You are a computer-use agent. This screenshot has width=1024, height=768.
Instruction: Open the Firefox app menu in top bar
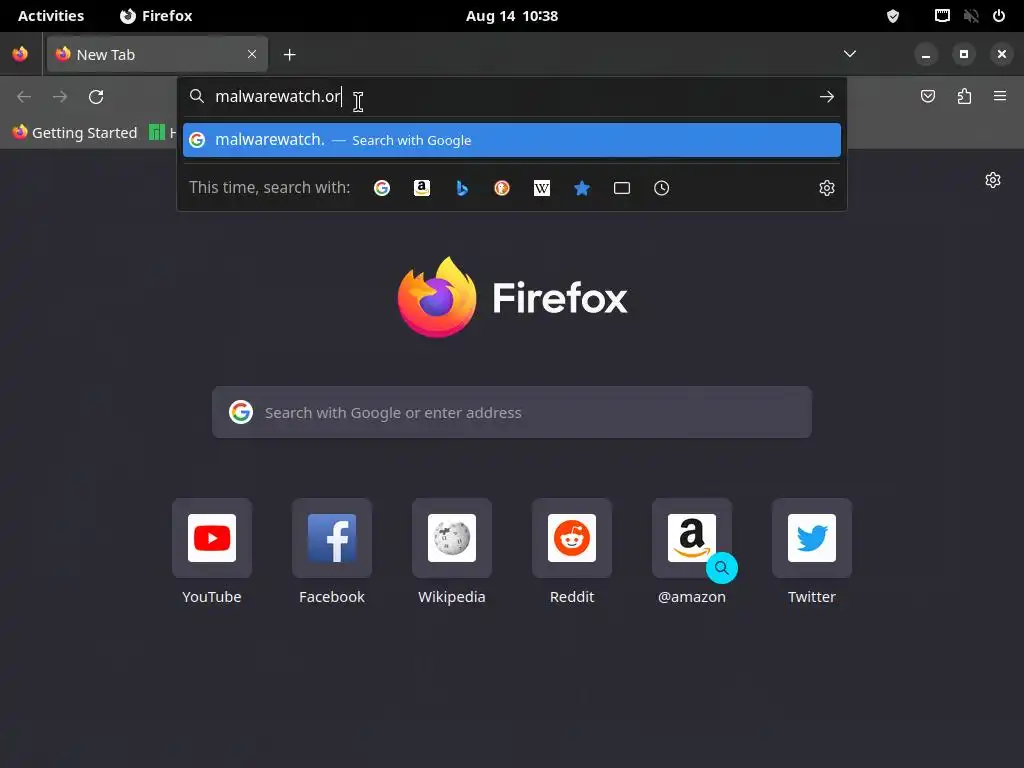coord(156,16)
